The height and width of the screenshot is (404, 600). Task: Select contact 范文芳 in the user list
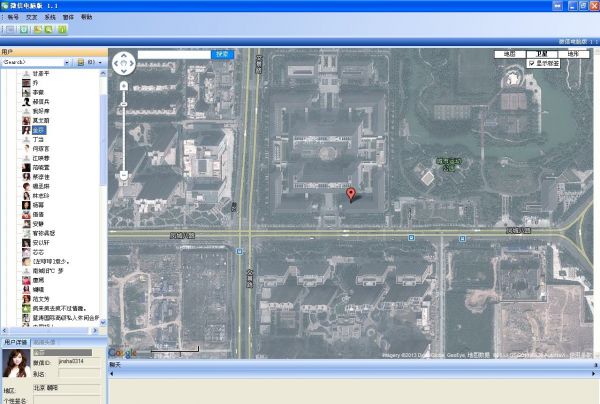pyautogui.click(x=41, y=299)
